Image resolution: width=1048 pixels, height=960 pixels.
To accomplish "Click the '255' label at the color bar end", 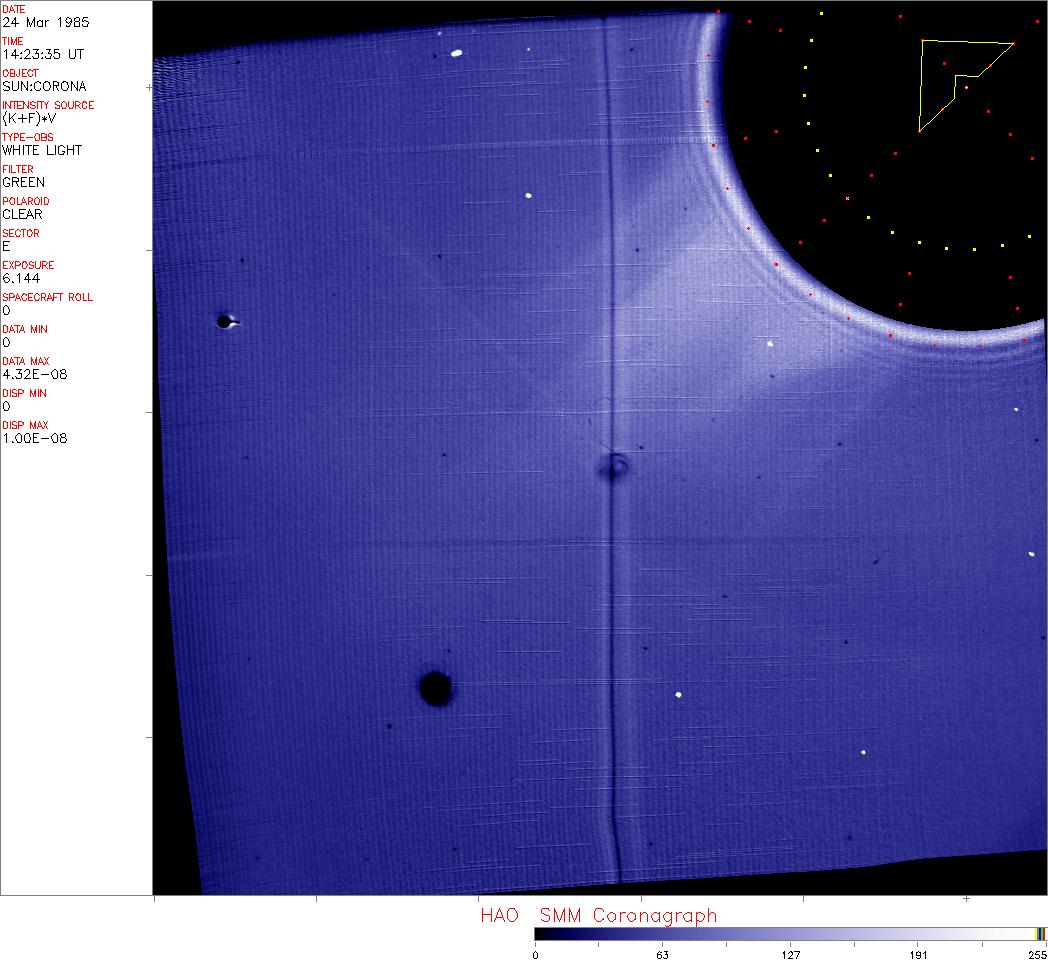I will 1036,954.
